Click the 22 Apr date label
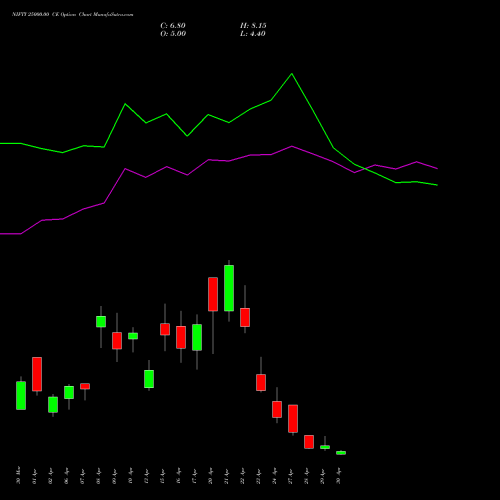The height and width of the screenshot is (500, 500). pos(242,476)
